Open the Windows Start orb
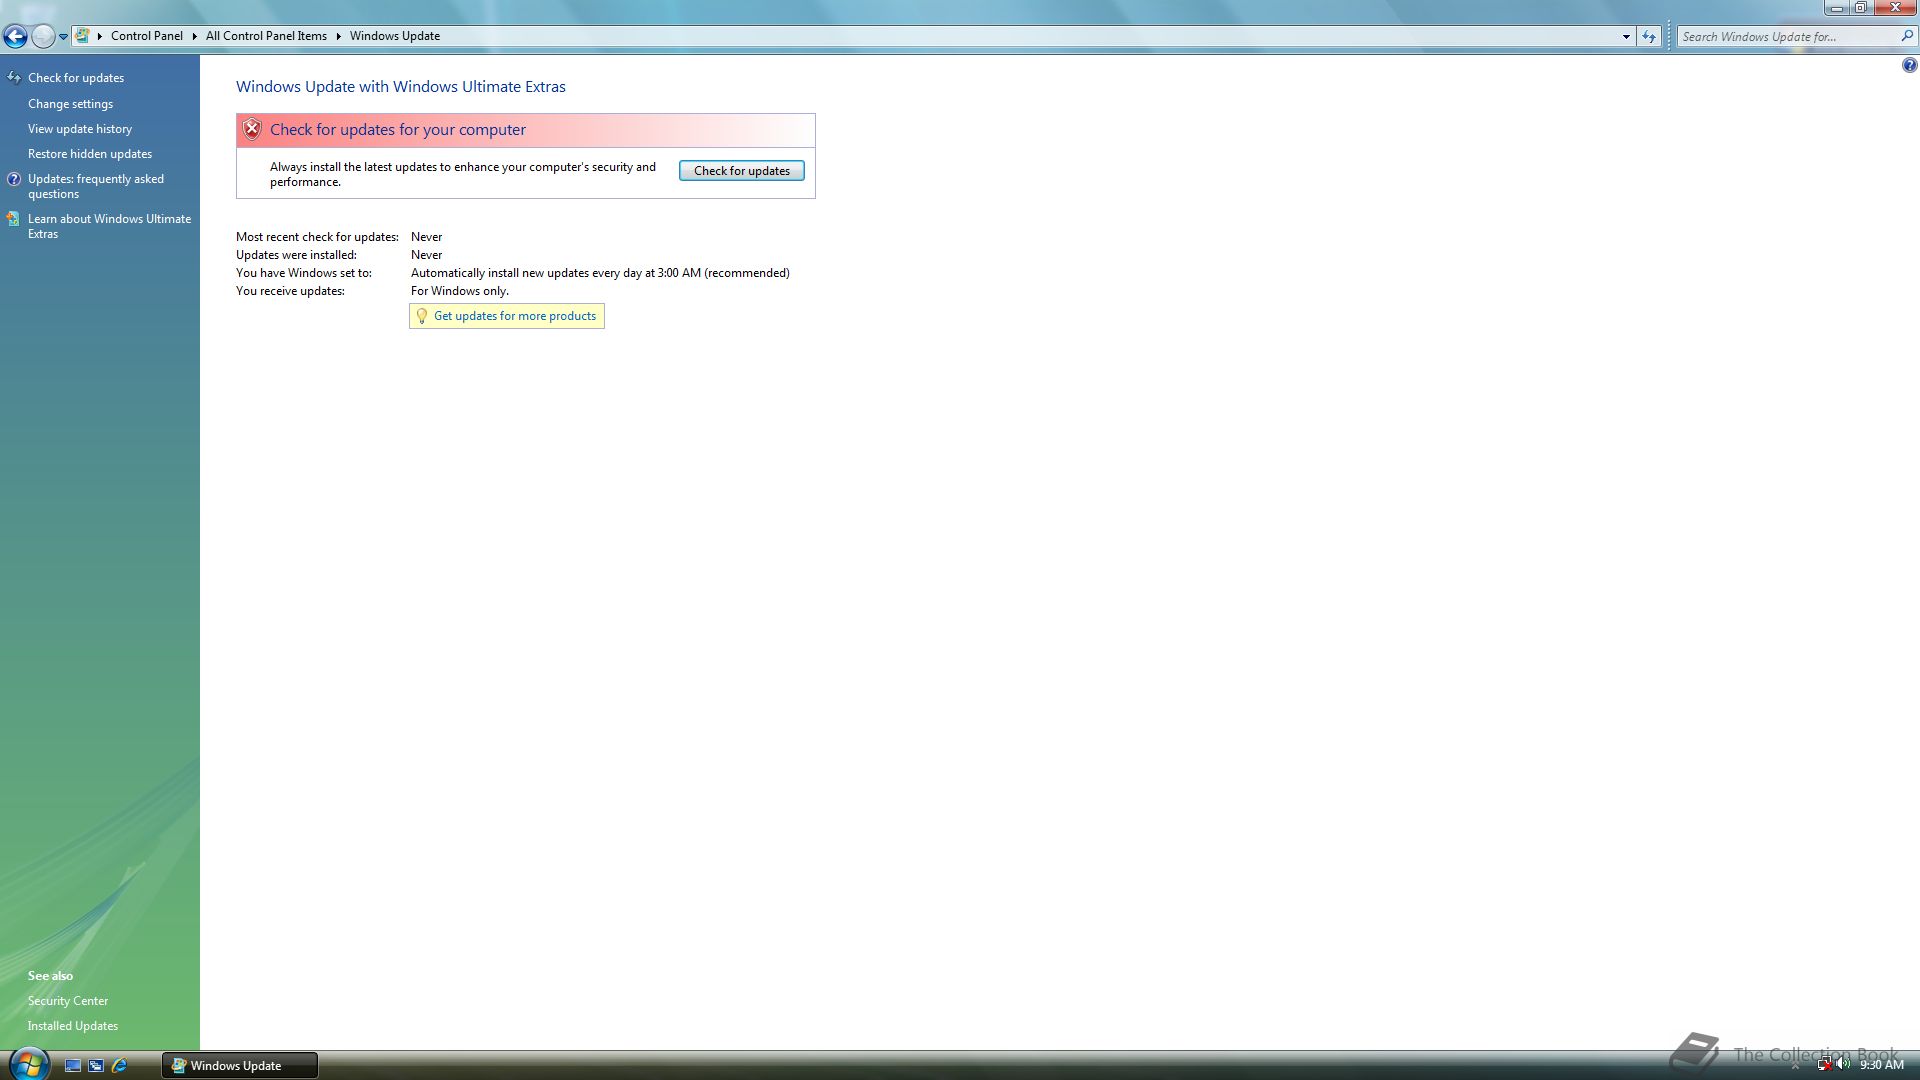The image size is (1920, 1080). click(x=29, y=1064)
